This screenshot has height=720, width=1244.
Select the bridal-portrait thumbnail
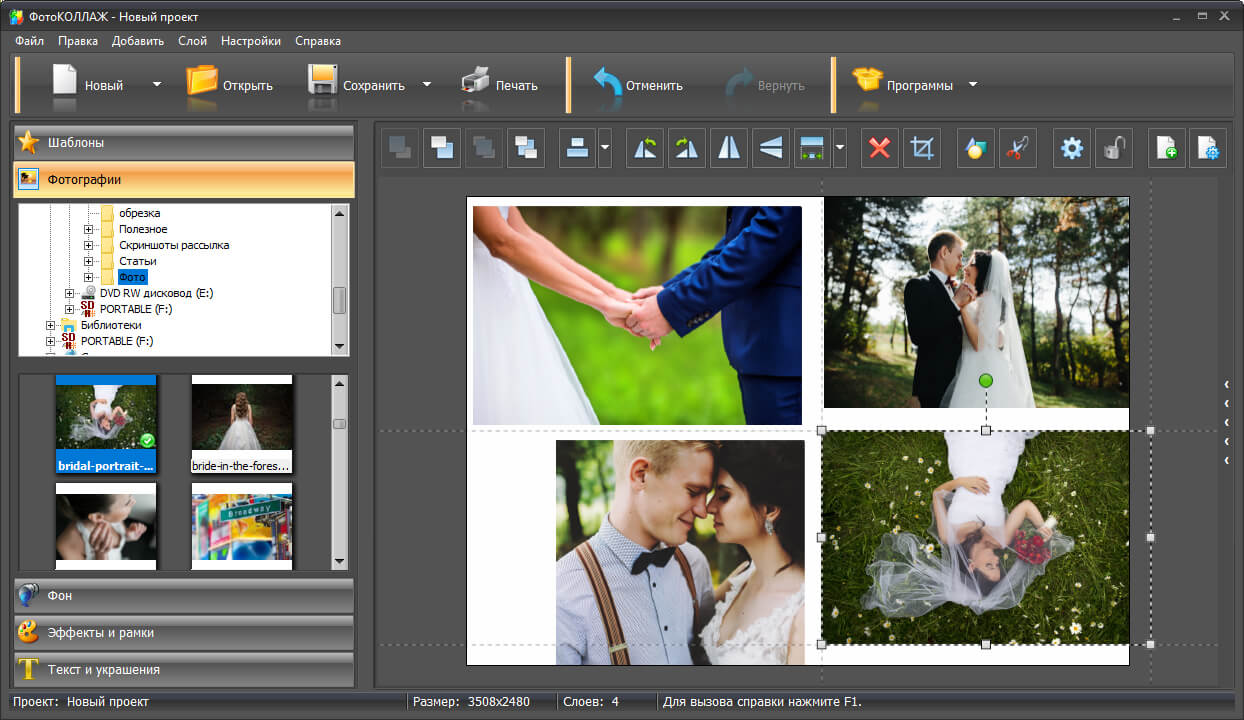(106, 424)
